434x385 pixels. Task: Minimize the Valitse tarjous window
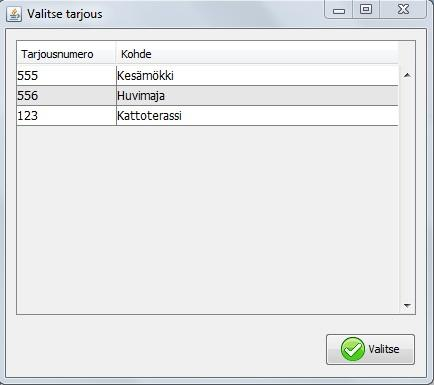[339, 10]
